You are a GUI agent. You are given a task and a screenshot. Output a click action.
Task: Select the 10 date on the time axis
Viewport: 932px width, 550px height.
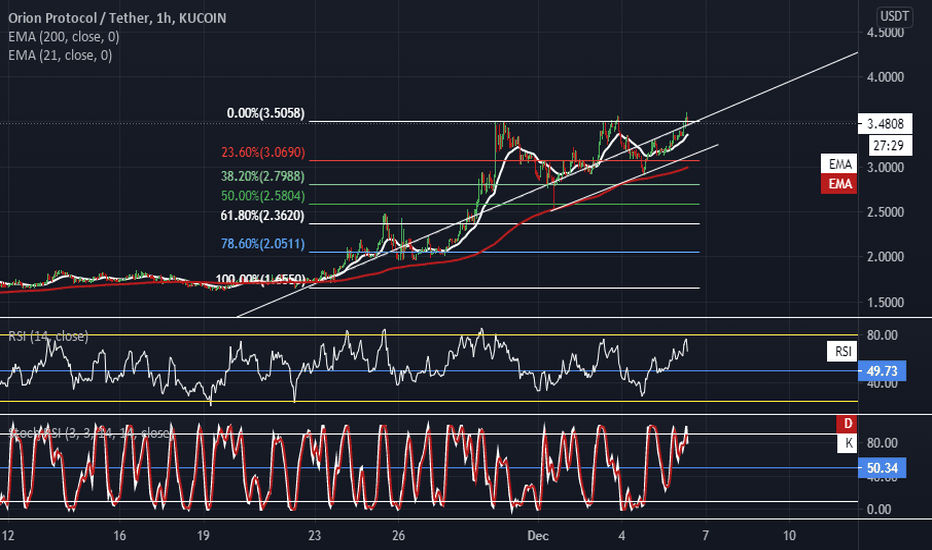tap(789, 536)
